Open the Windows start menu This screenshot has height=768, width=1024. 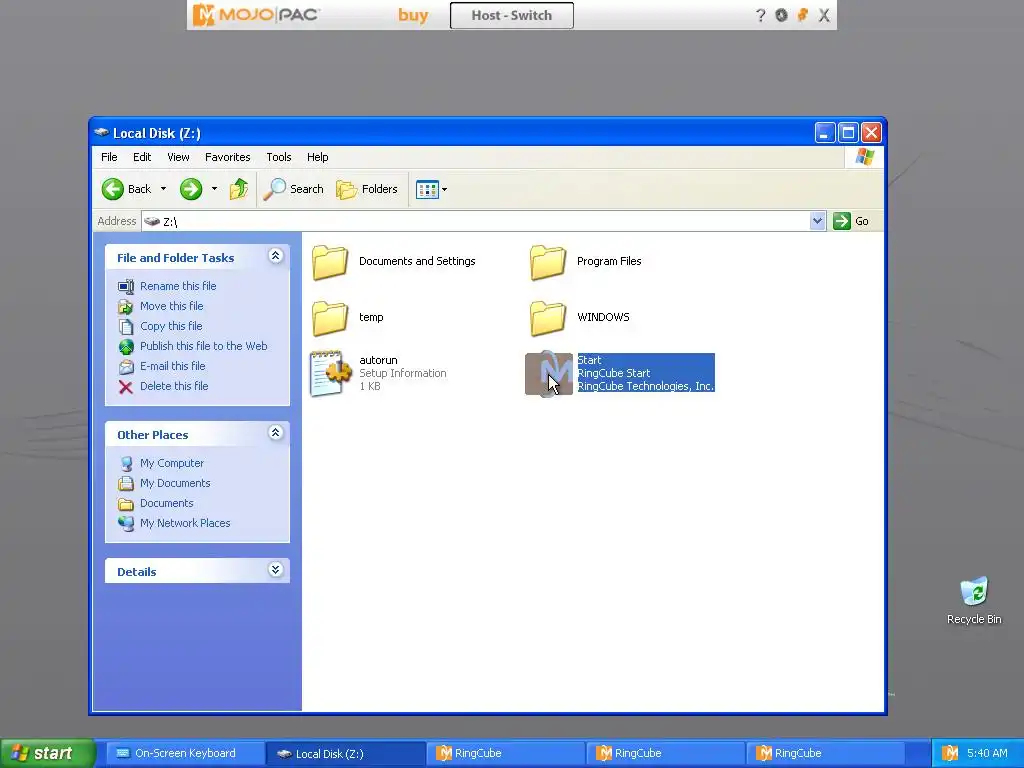coord(47,753)
